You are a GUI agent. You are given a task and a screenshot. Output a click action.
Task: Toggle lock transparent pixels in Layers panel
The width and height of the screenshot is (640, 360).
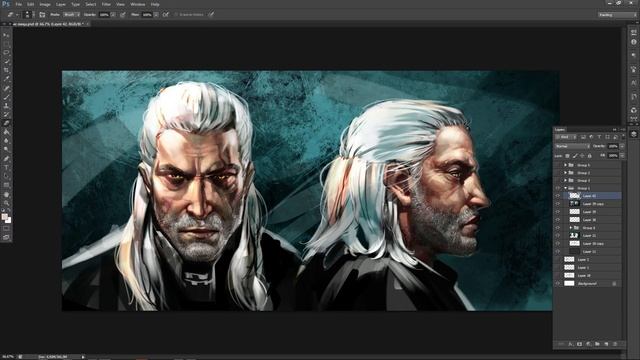(x=567, y=156)
